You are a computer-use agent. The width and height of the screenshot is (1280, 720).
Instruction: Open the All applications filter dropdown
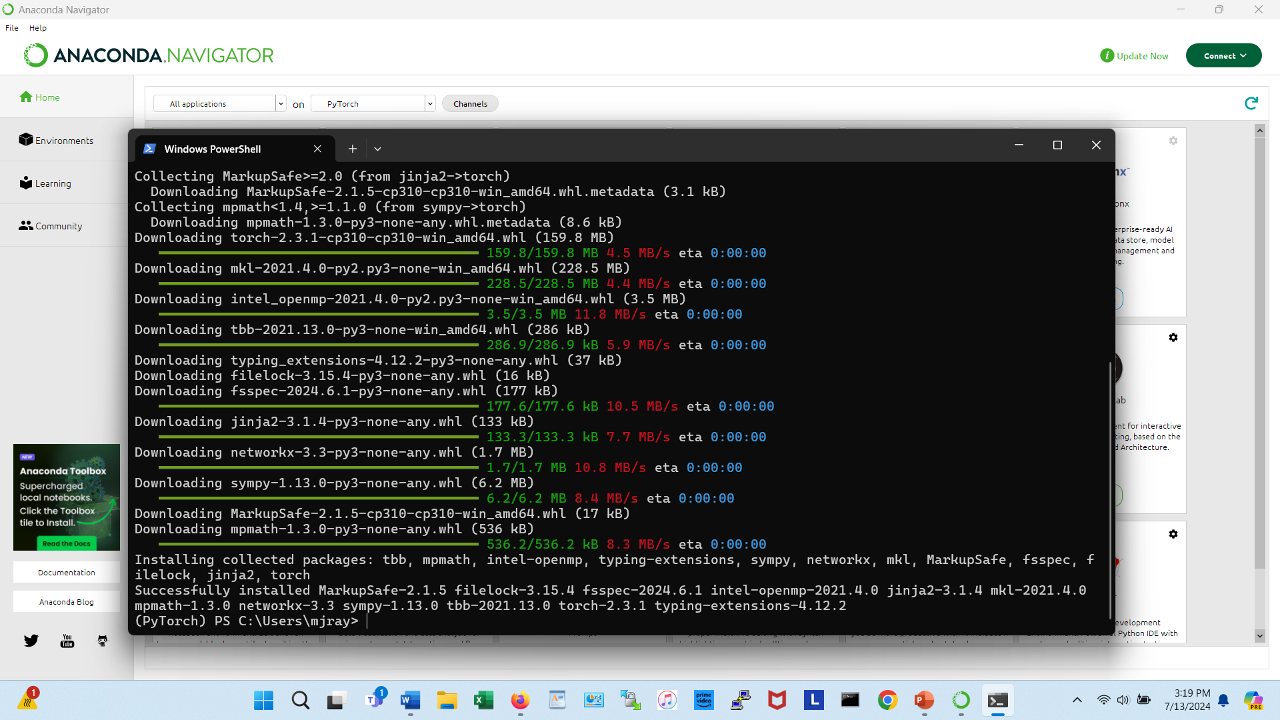point(216,103)
